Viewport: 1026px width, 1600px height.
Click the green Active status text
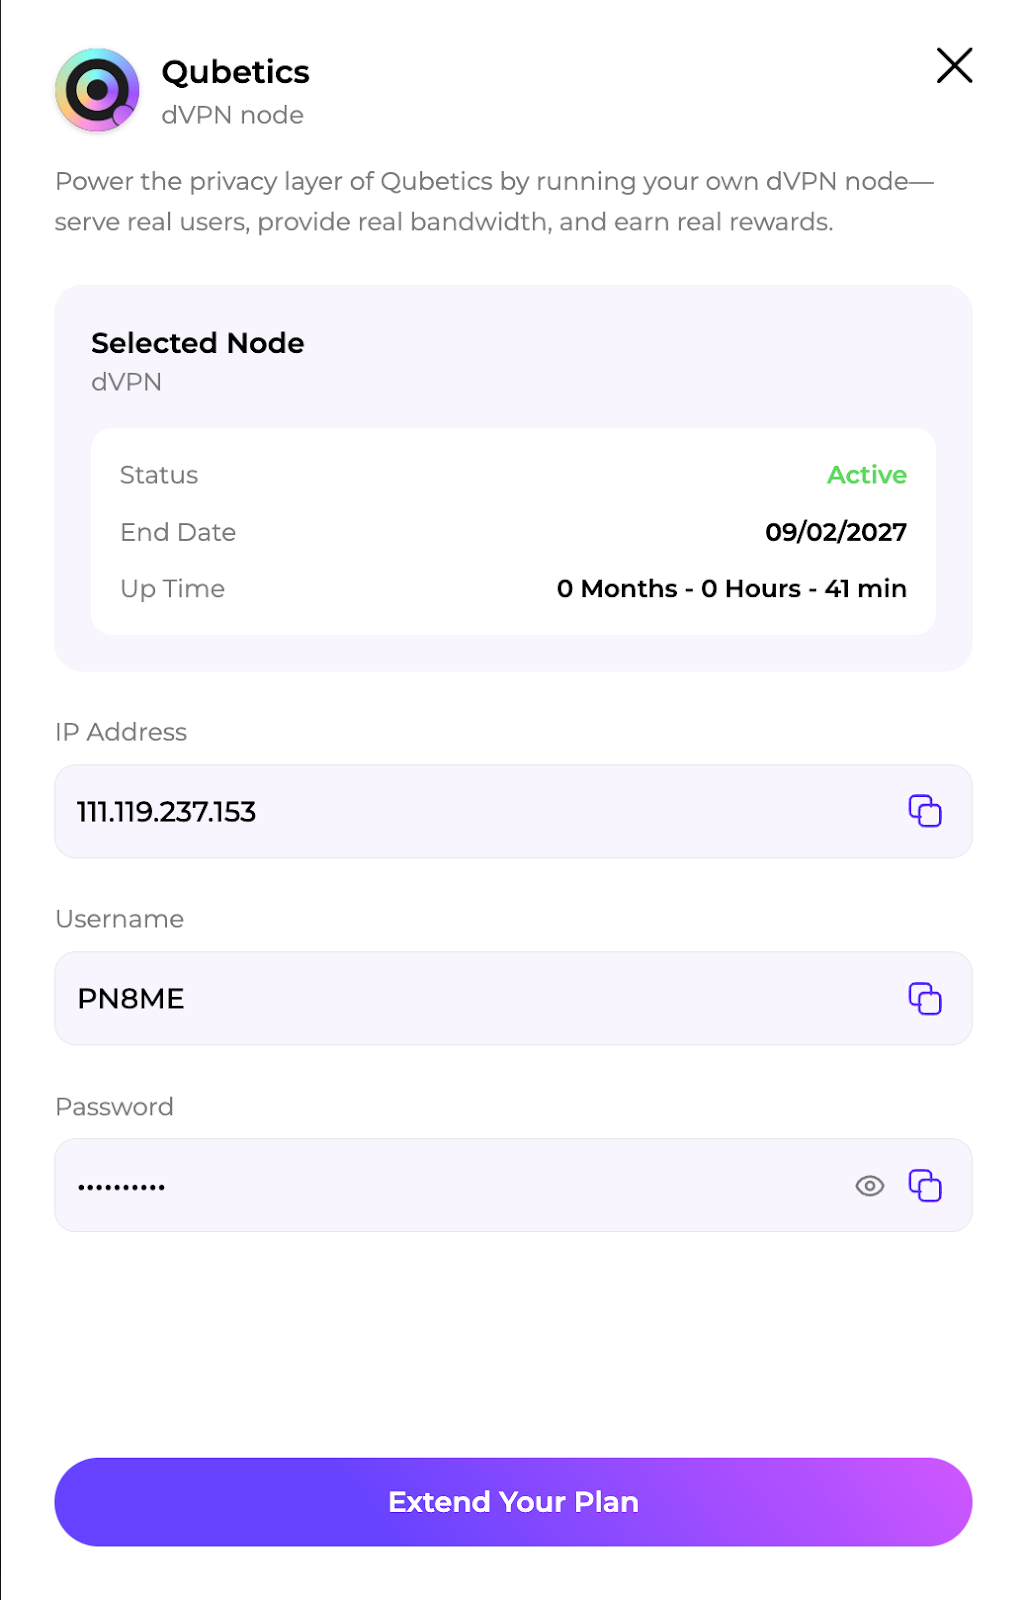[866, 475]
